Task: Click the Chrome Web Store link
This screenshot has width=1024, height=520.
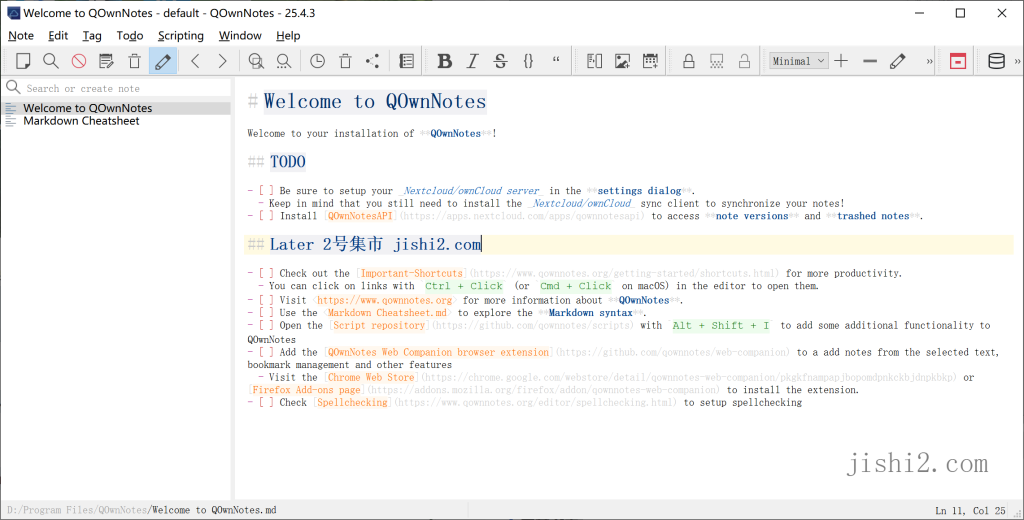Action: click(371, 378)
